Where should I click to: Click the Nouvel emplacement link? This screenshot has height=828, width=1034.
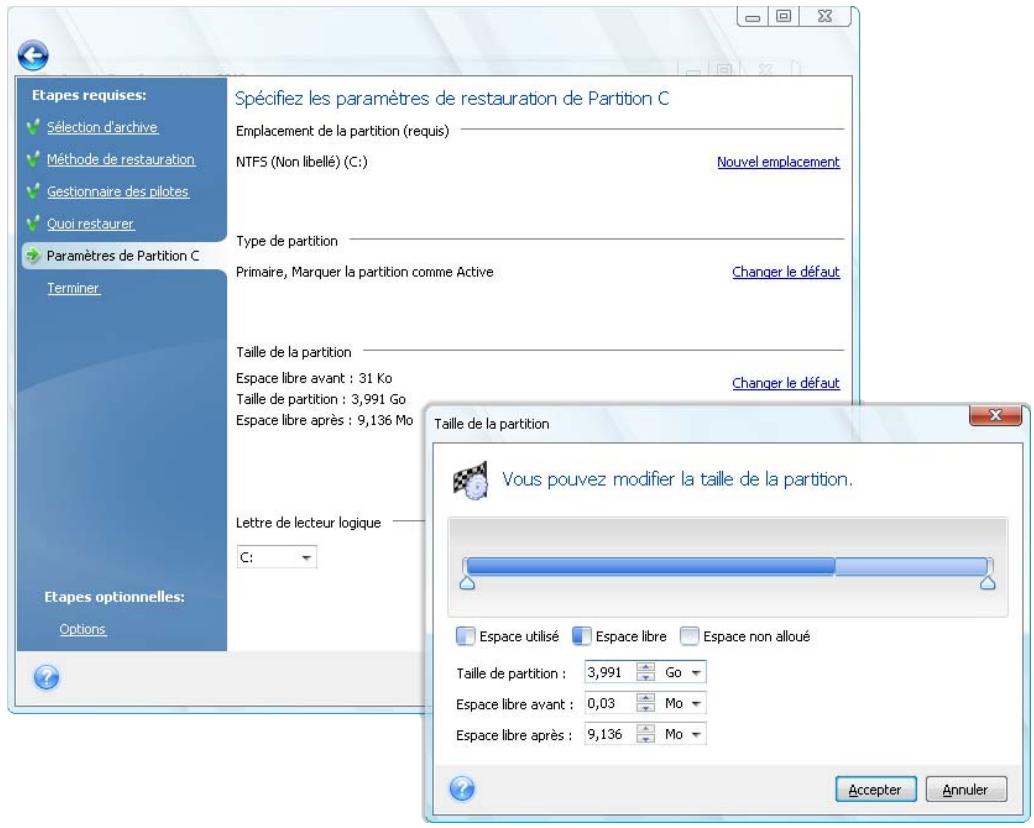778,162
